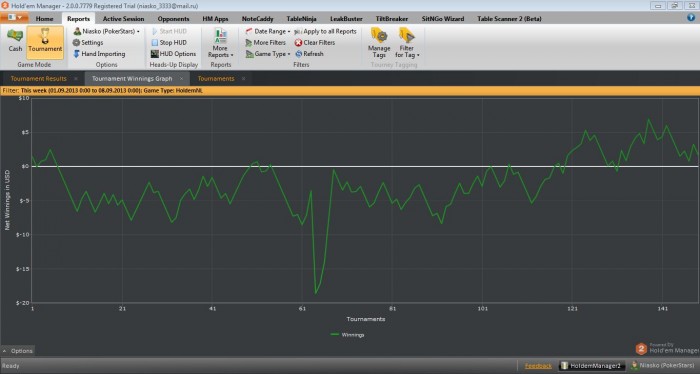Select Tournament game mode

tap(45, 42)
